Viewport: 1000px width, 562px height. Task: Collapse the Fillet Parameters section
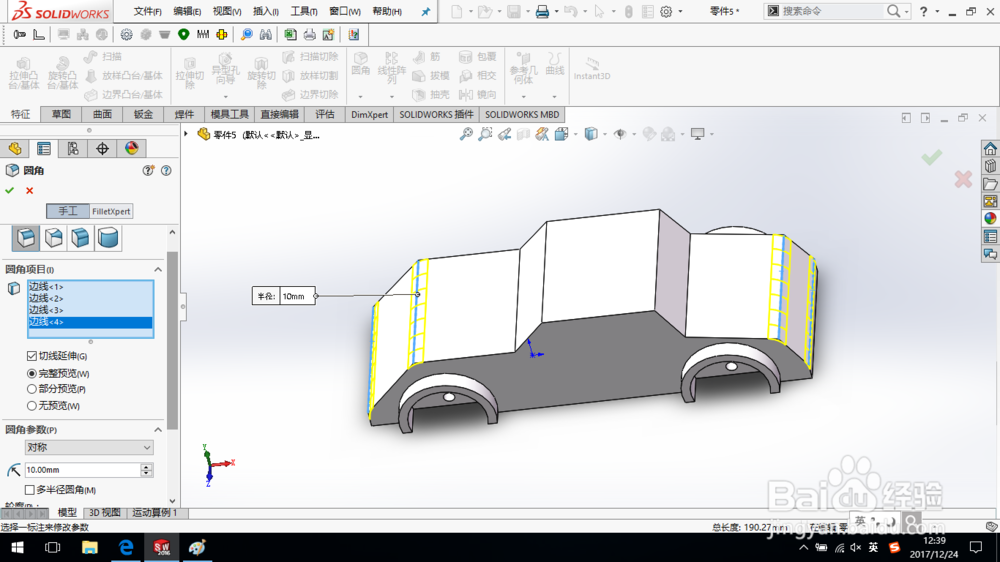point(158,430)
